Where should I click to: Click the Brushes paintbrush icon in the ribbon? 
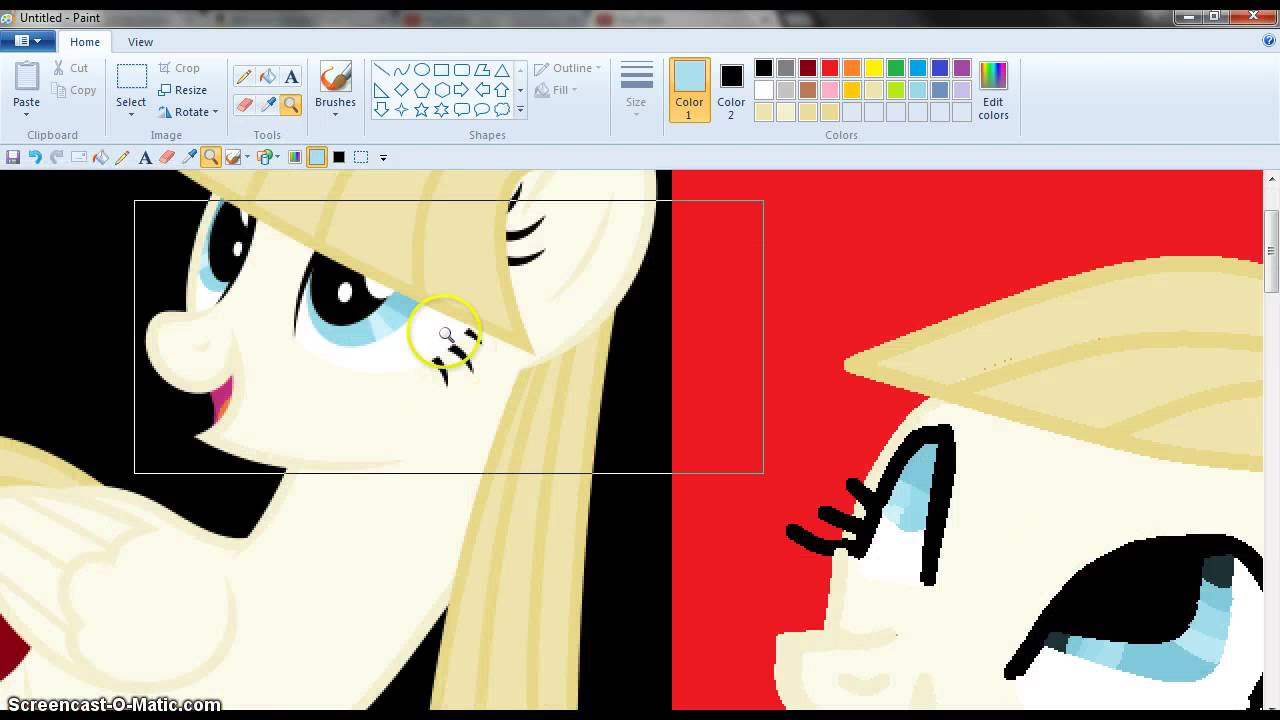click(335, 77)
